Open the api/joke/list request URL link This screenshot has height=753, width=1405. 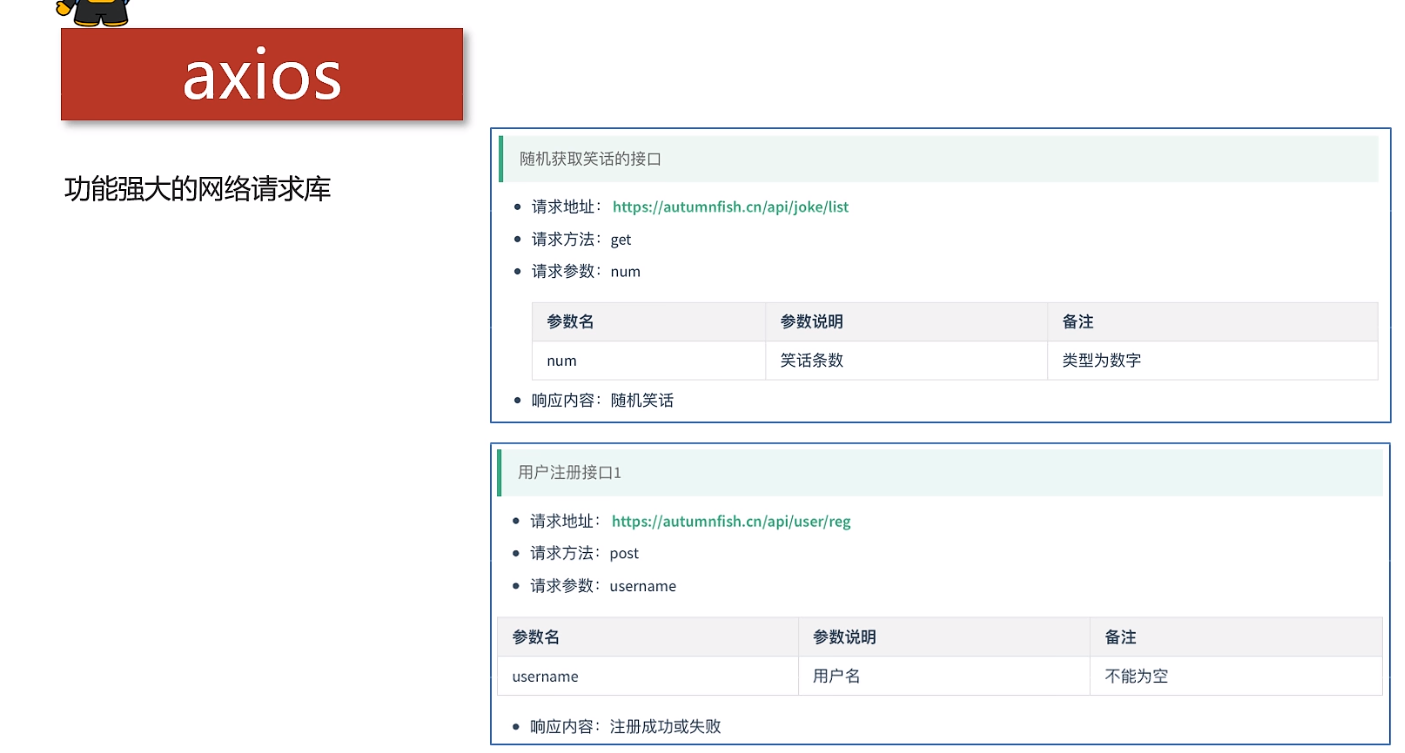point(730,207)
